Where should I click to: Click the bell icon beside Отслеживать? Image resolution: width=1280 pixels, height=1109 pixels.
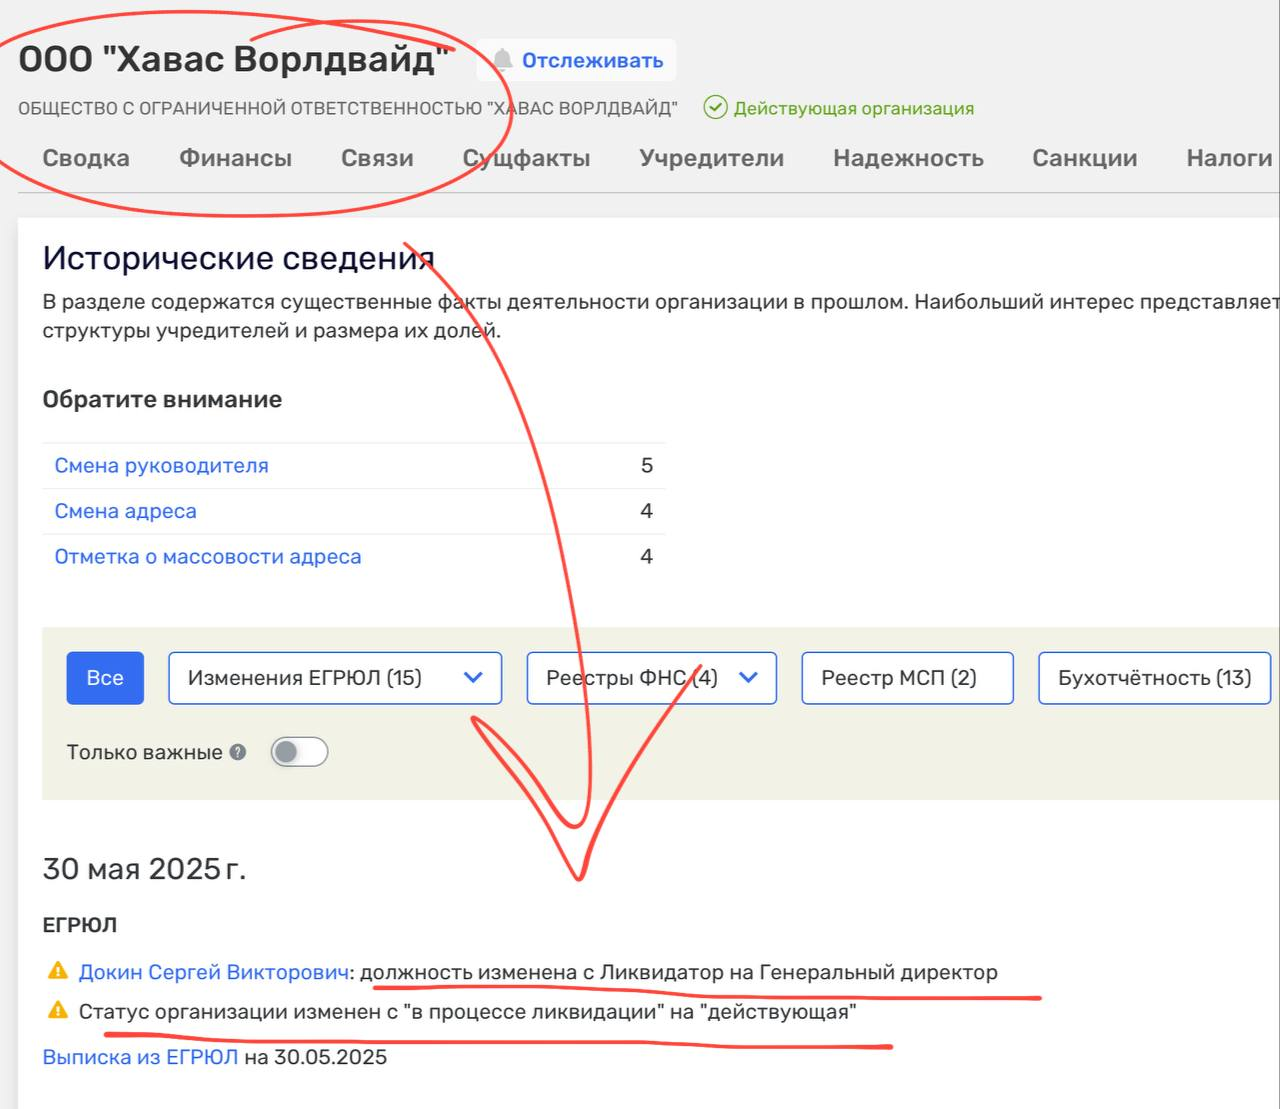click(503, 60)
